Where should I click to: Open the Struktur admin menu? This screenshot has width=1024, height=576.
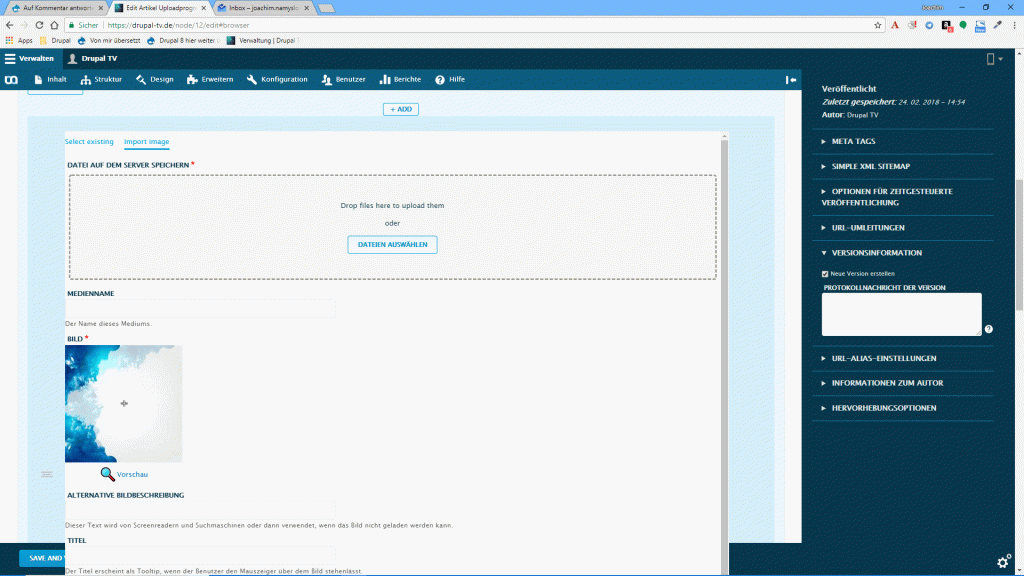[x=101, y=79]
